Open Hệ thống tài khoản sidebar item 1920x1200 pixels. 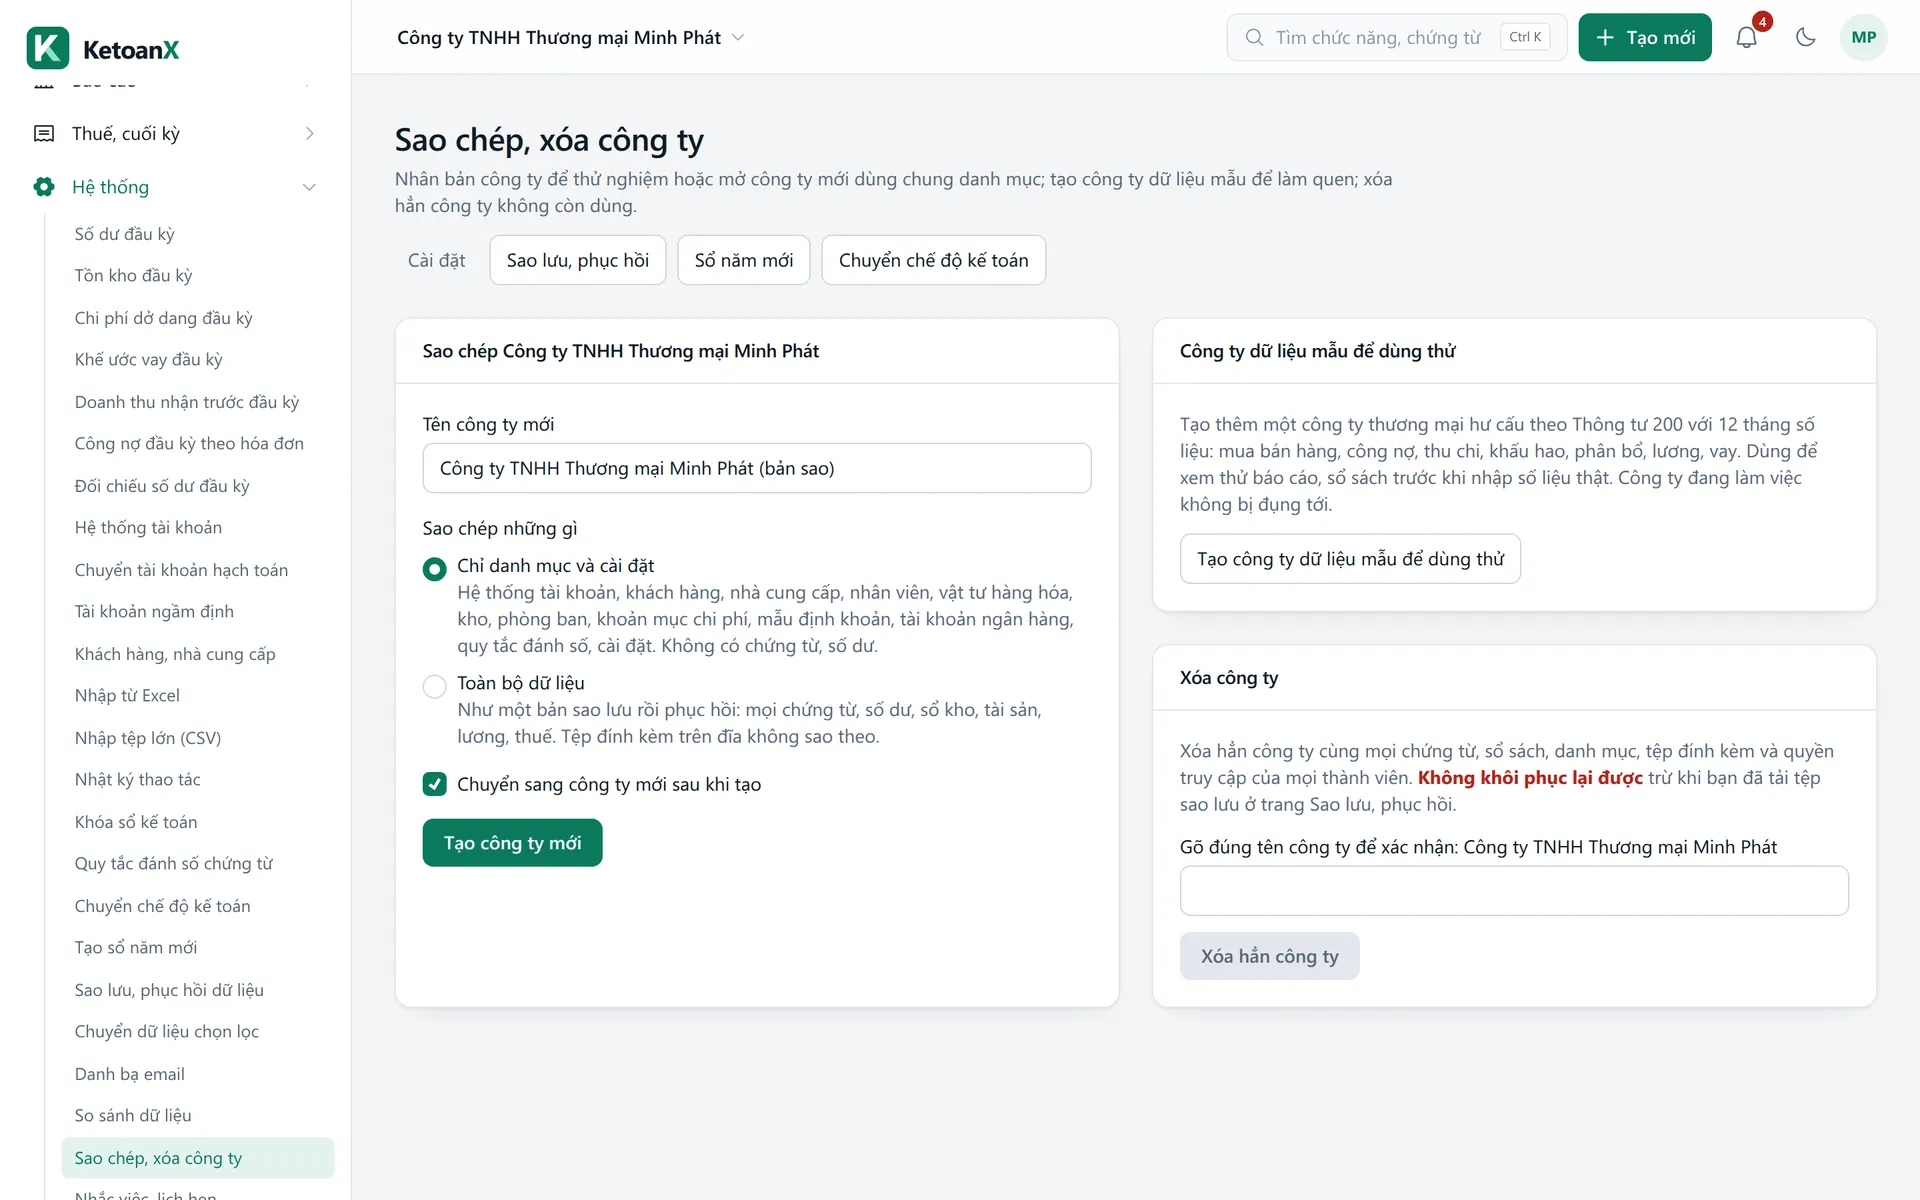click(197, 528)
